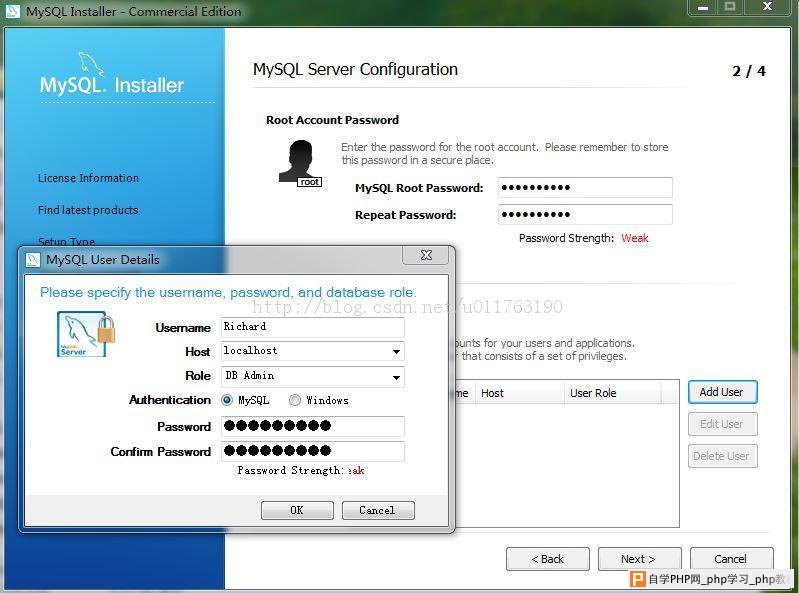The image size is (799, 593).
Task: Click the 2 / 4 step indicator
Action: point(749,71)
